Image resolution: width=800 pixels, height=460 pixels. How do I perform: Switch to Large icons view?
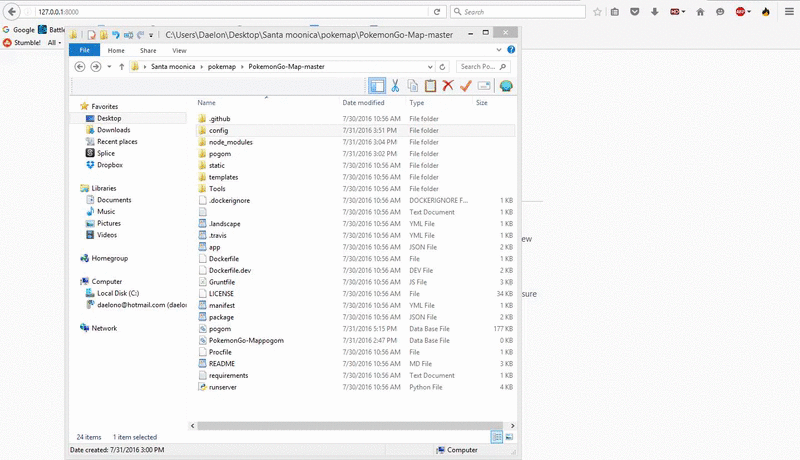[x=509, y=437]
